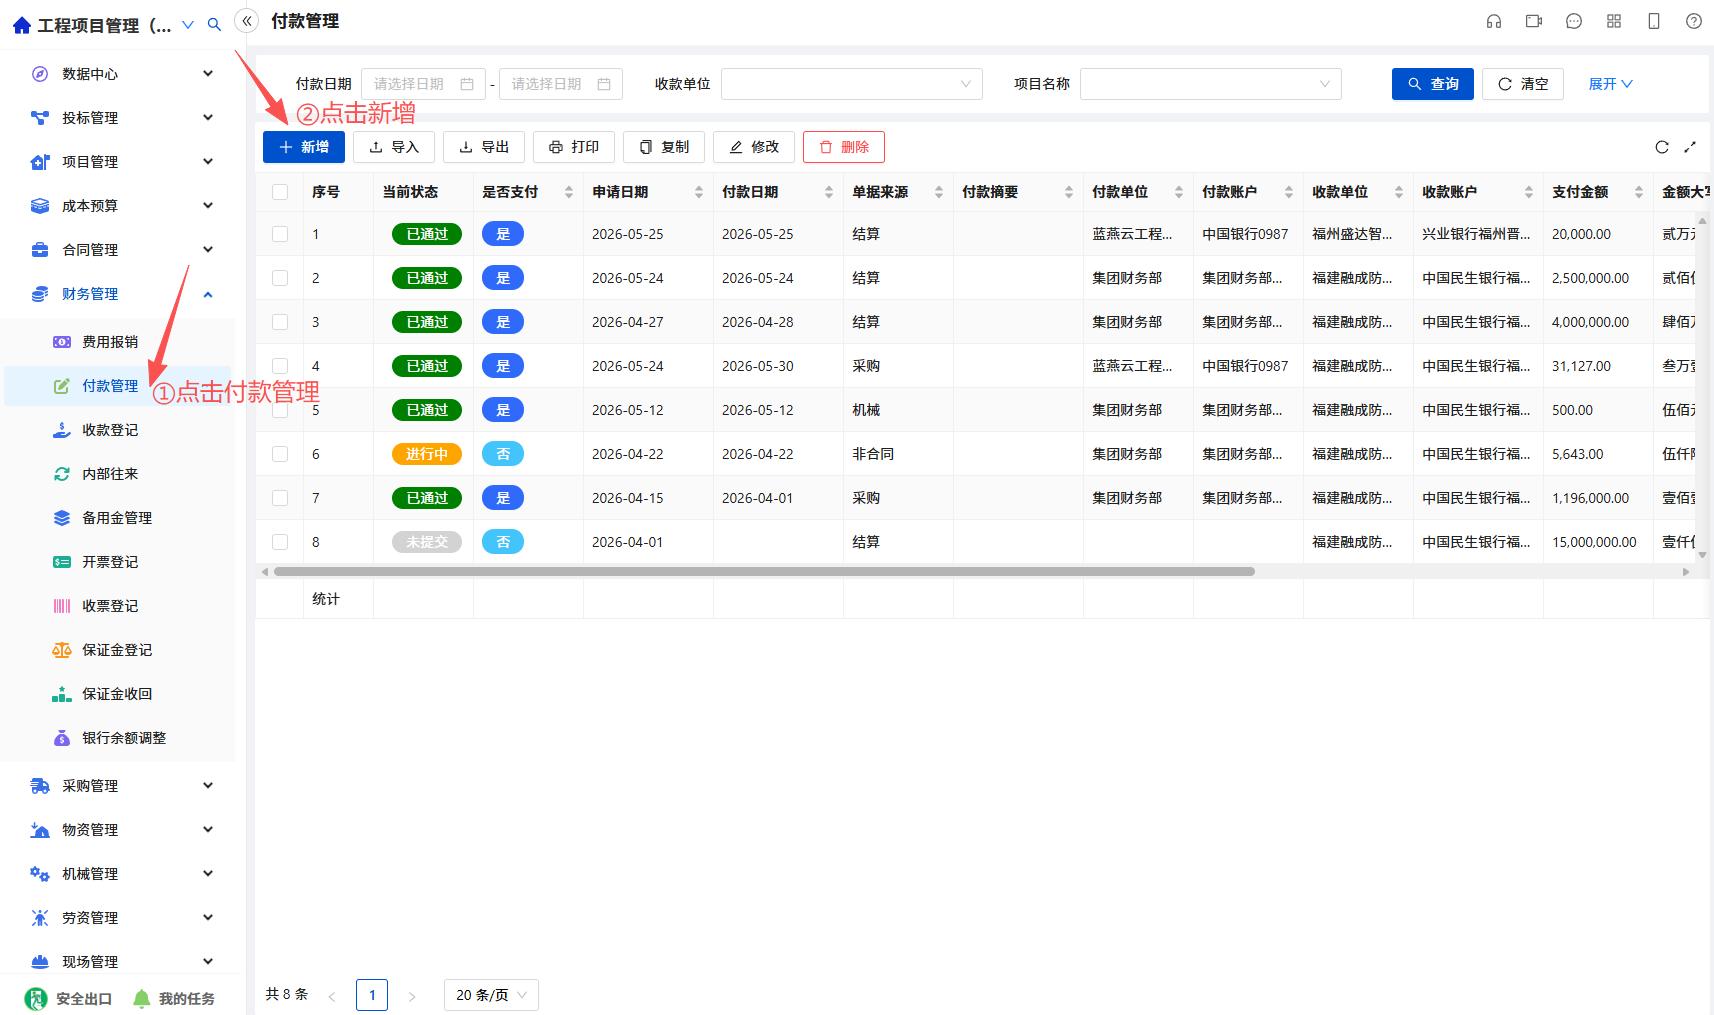Click the 投标管理 sidebar icon
This screenshot has width=1714, height=1015.
[x=40, y=118]
